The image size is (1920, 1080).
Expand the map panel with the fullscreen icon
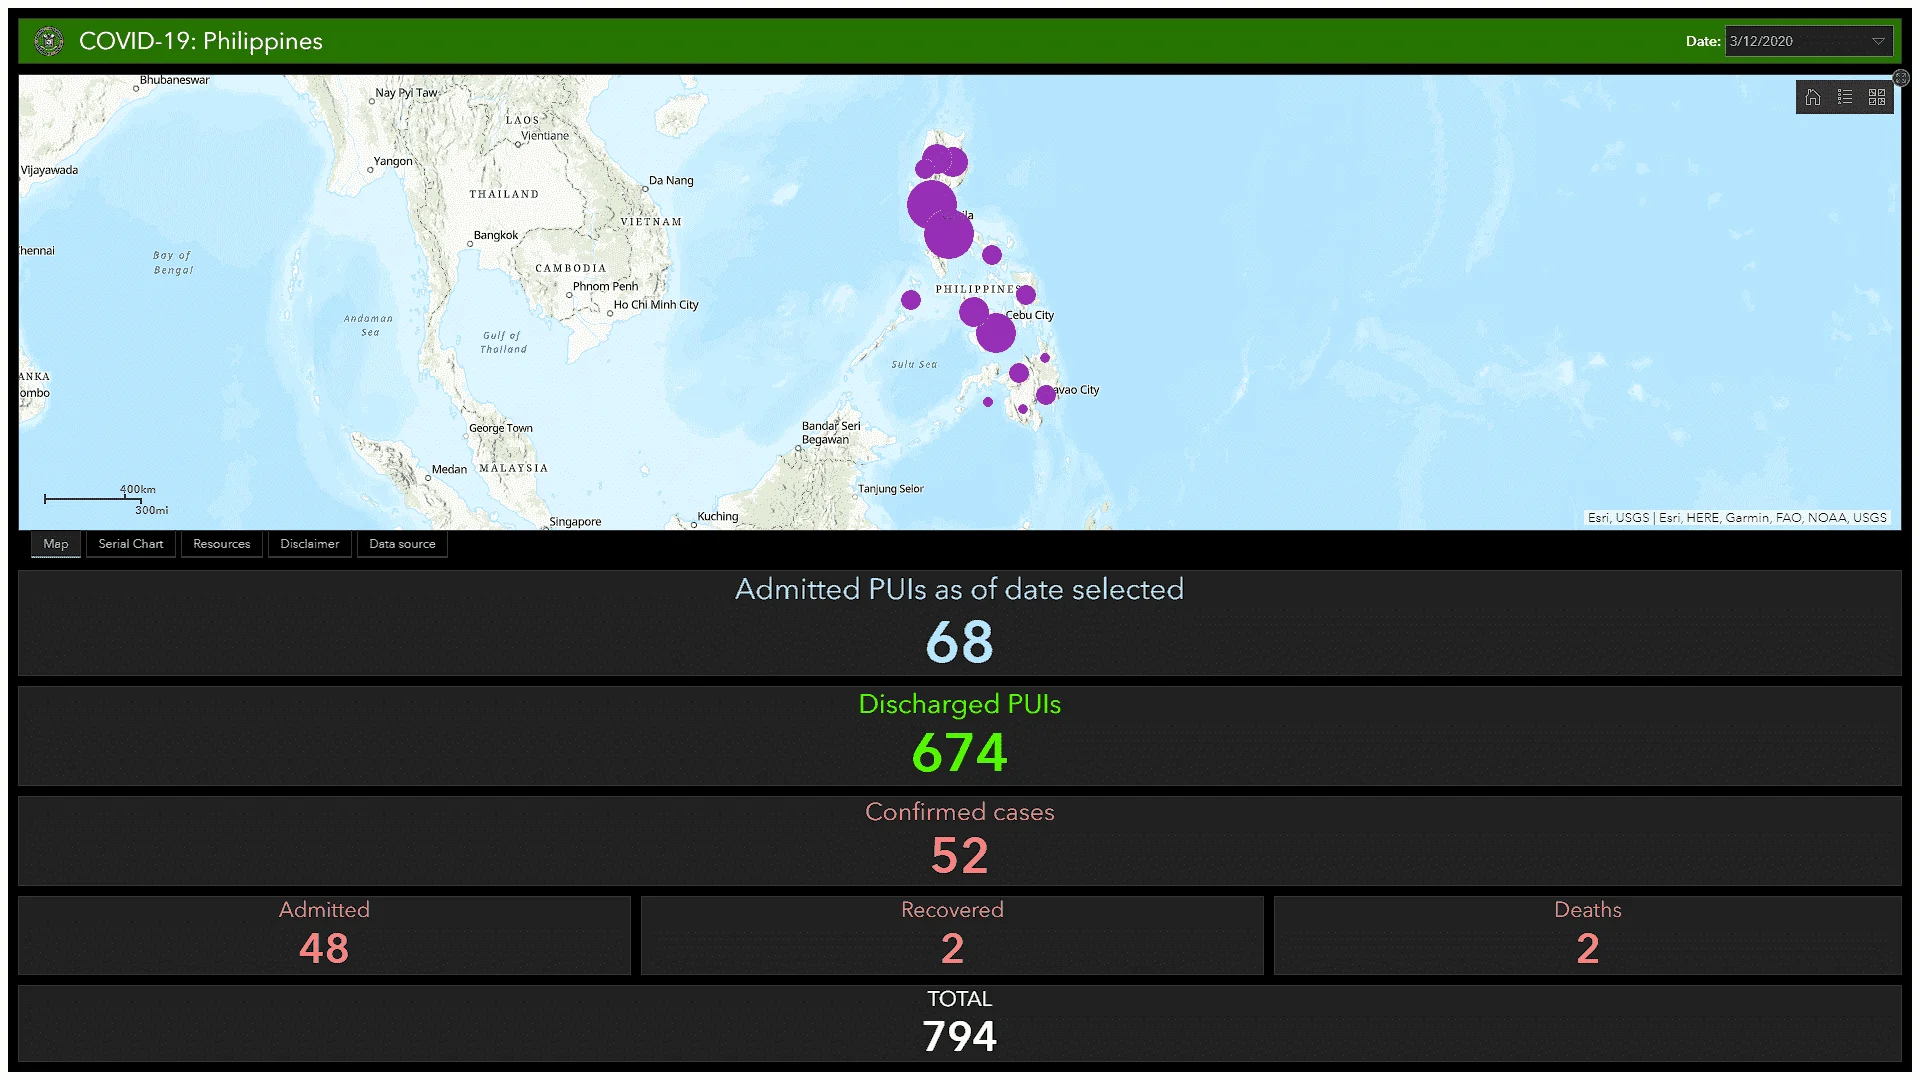(x=1901, y=77)
